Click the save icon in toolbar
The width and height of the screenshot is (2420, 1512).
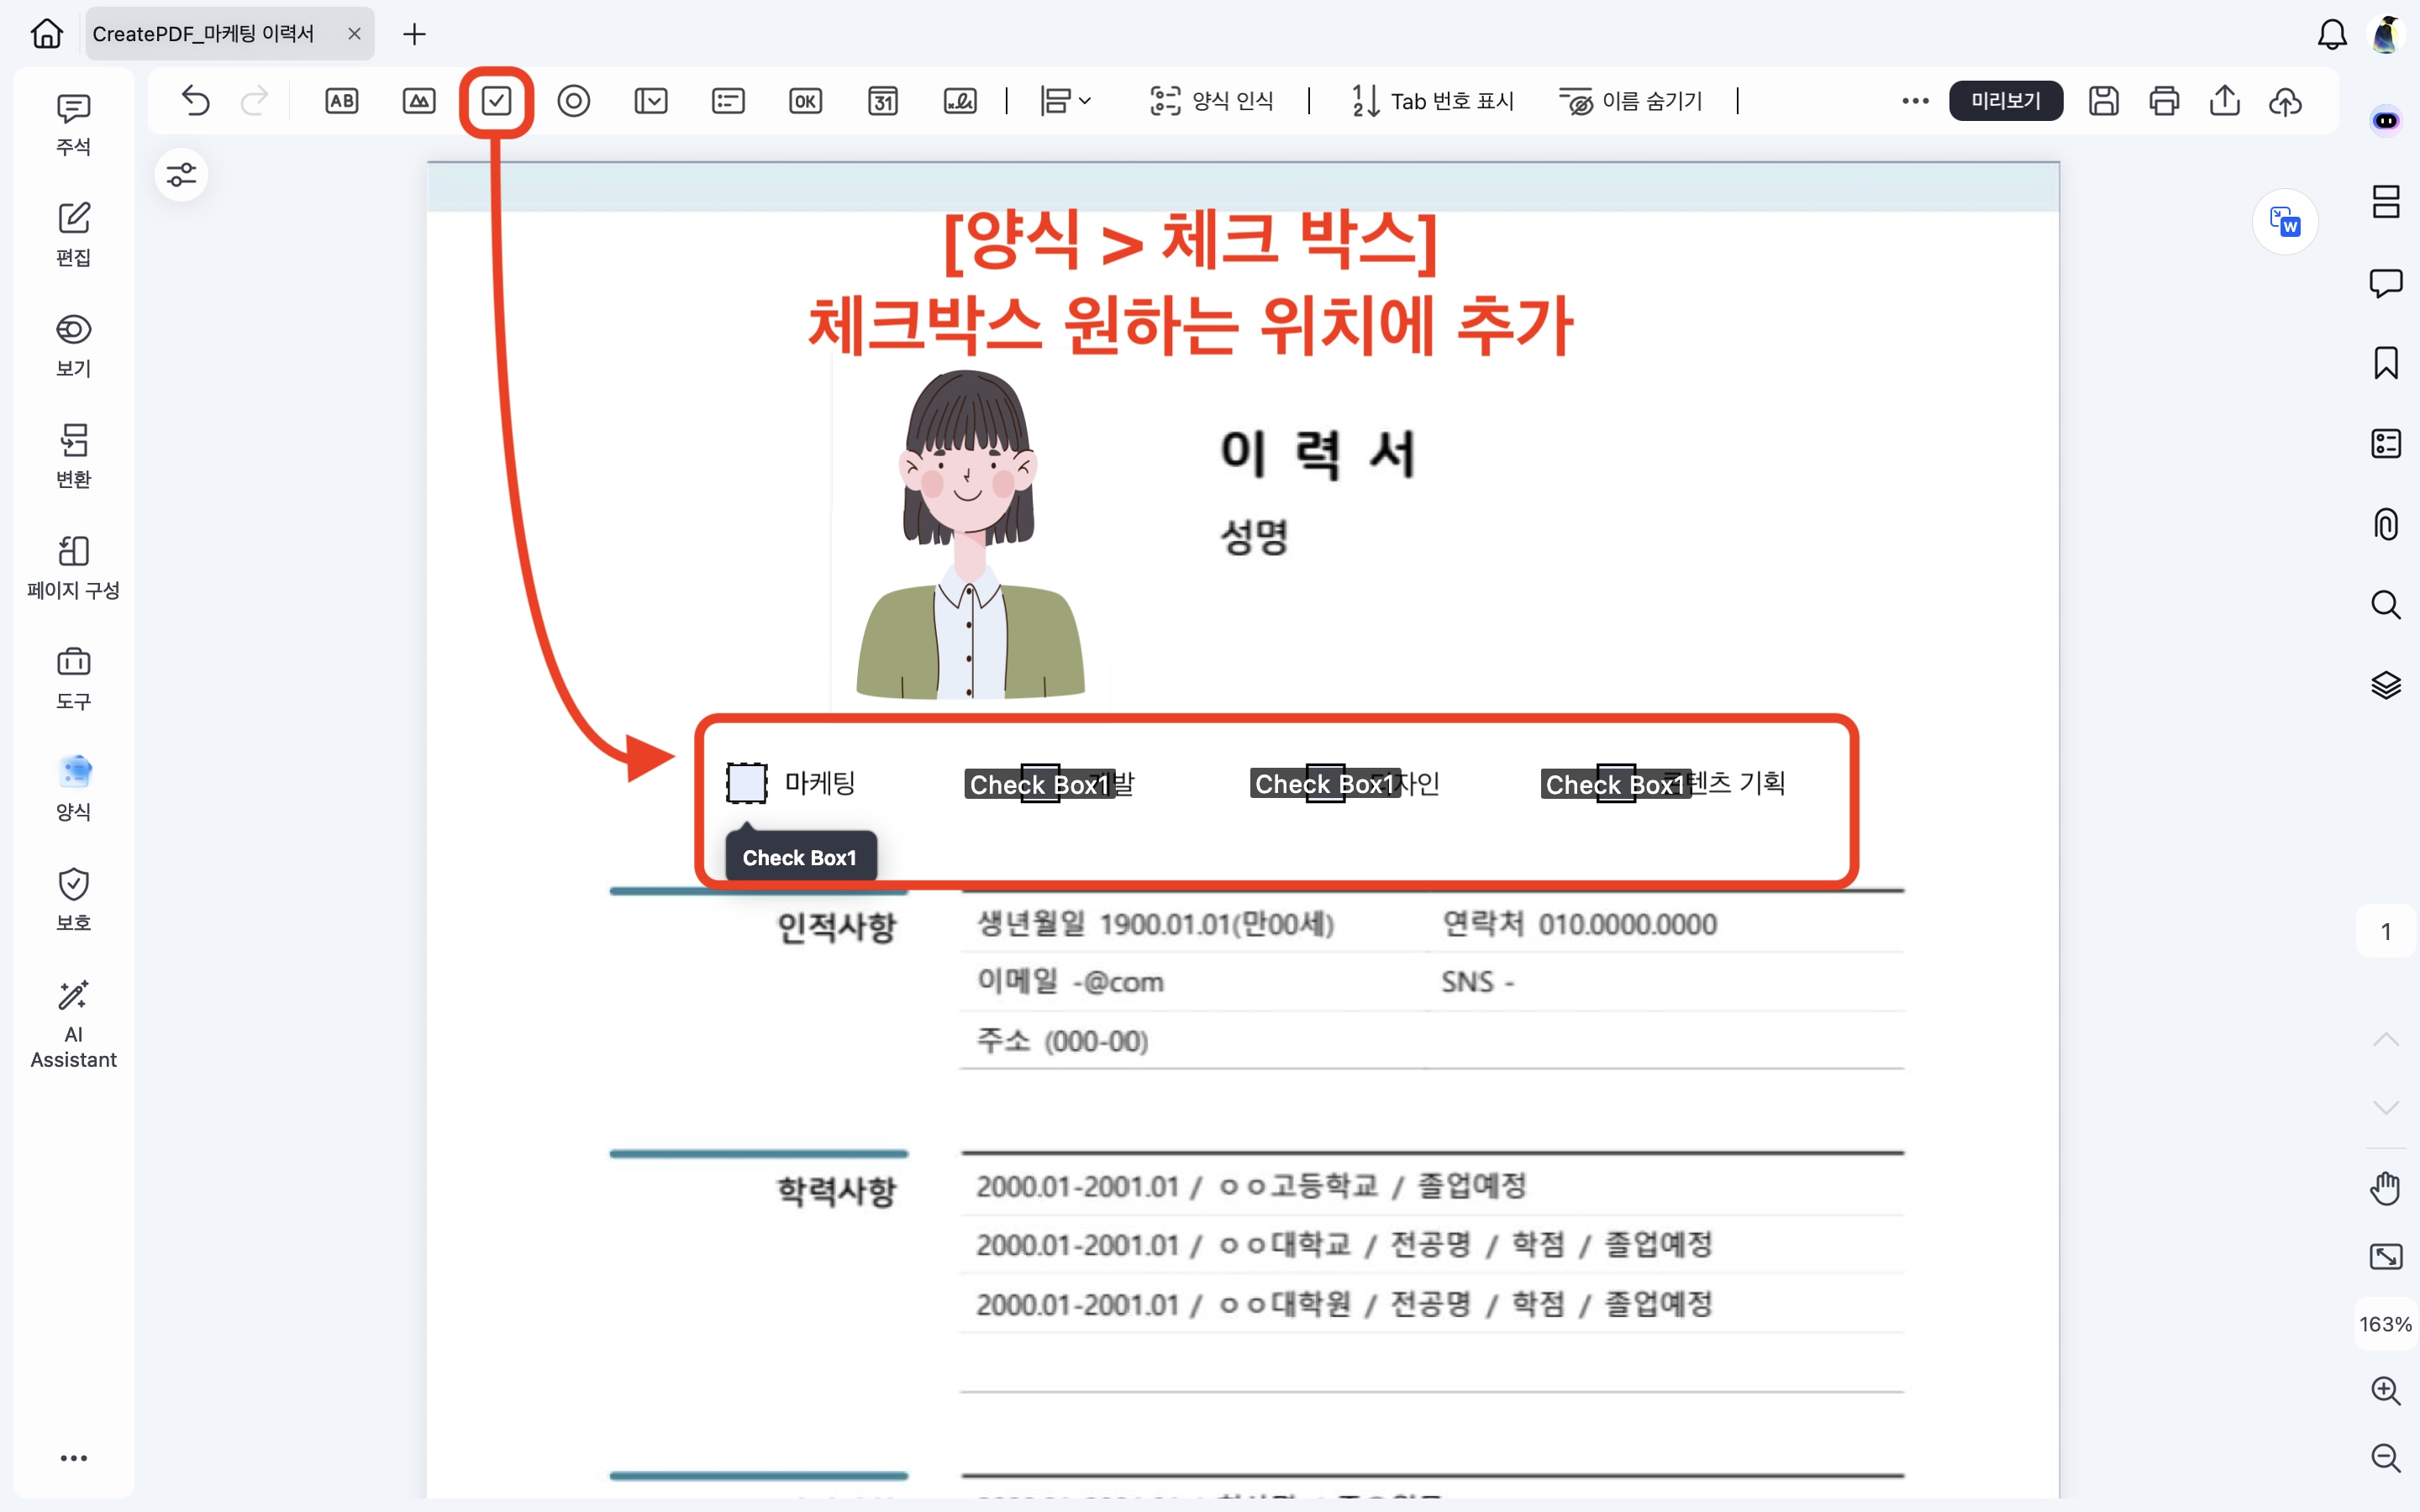(2103, 101)
